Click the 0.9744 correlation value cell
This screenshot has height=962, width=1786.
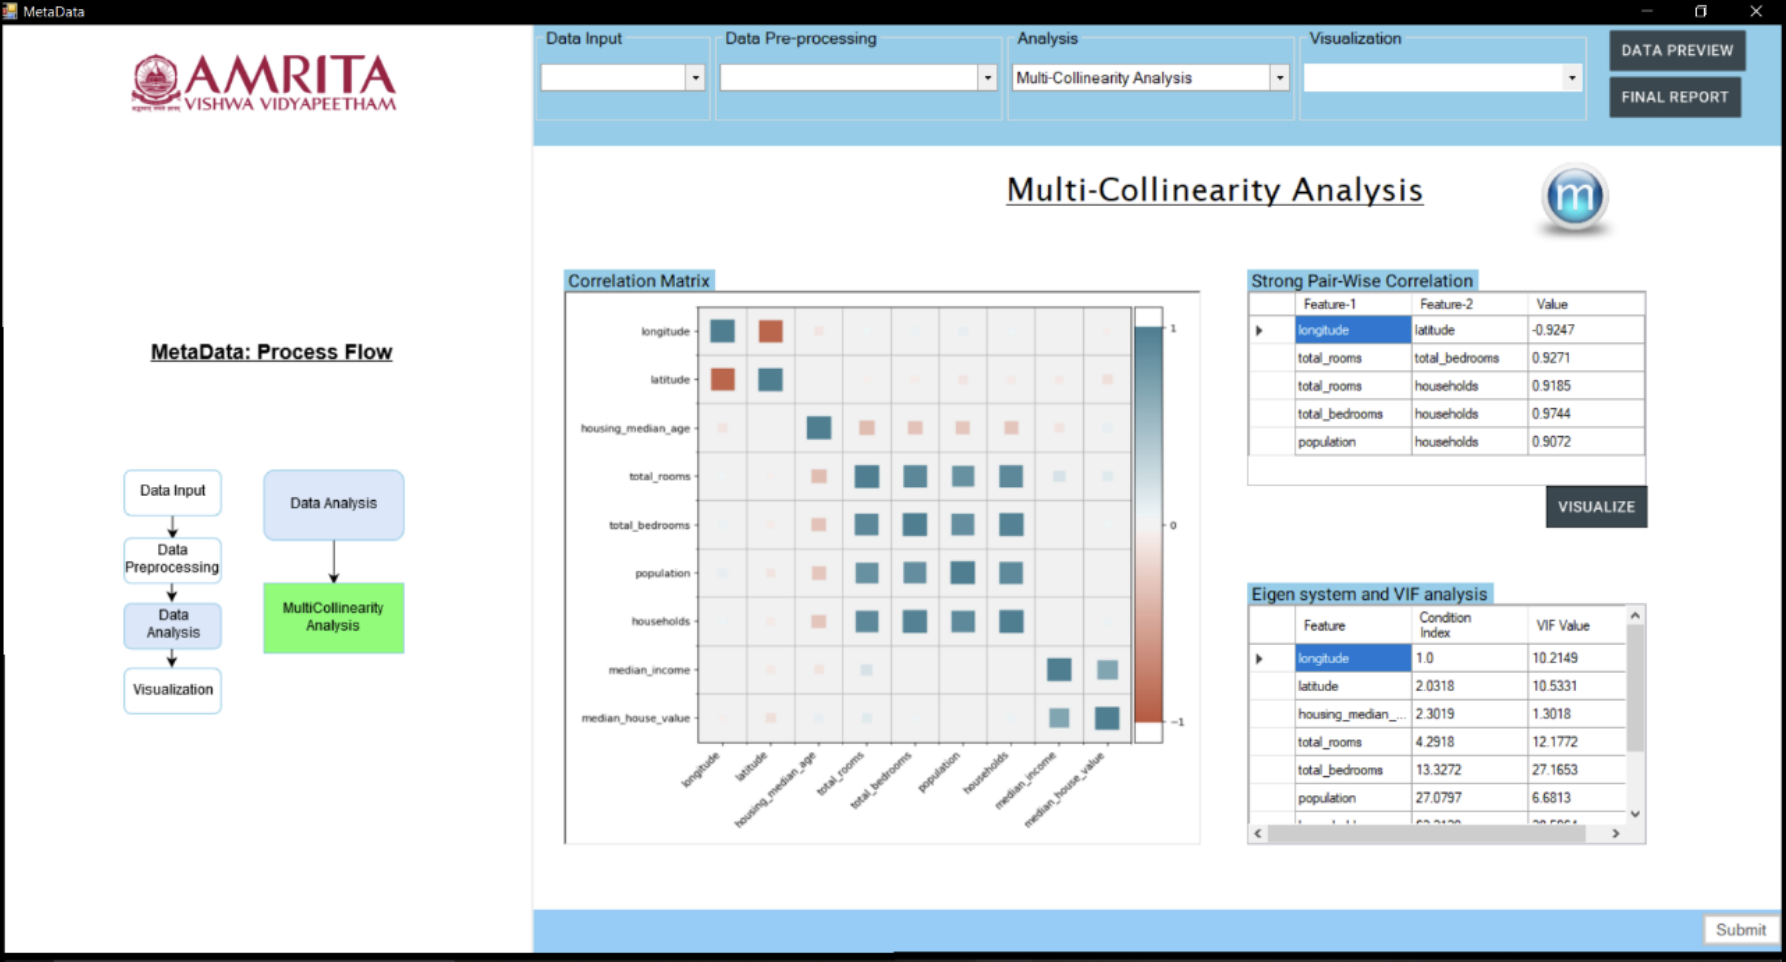[x=1585, y=414]
